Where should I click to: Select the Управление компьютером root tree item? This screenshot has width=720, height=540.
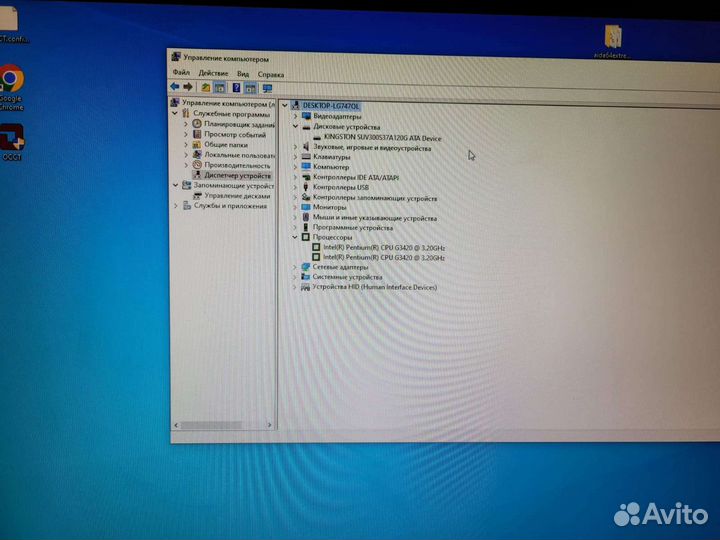(228, 103)
